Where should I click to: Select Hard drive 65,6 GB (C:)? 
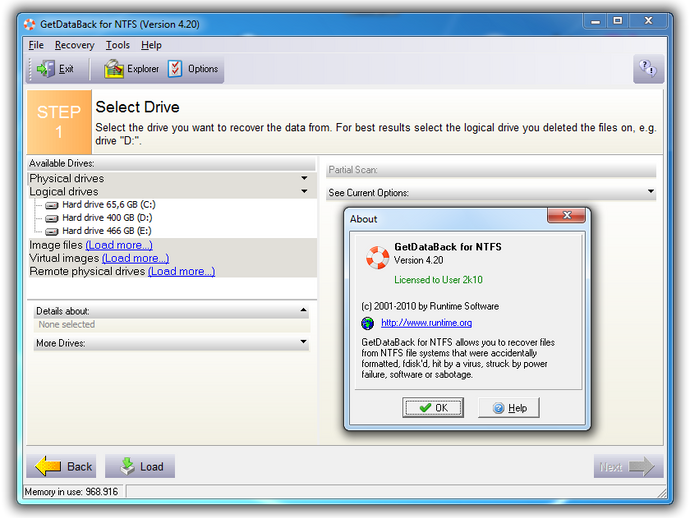109,205
